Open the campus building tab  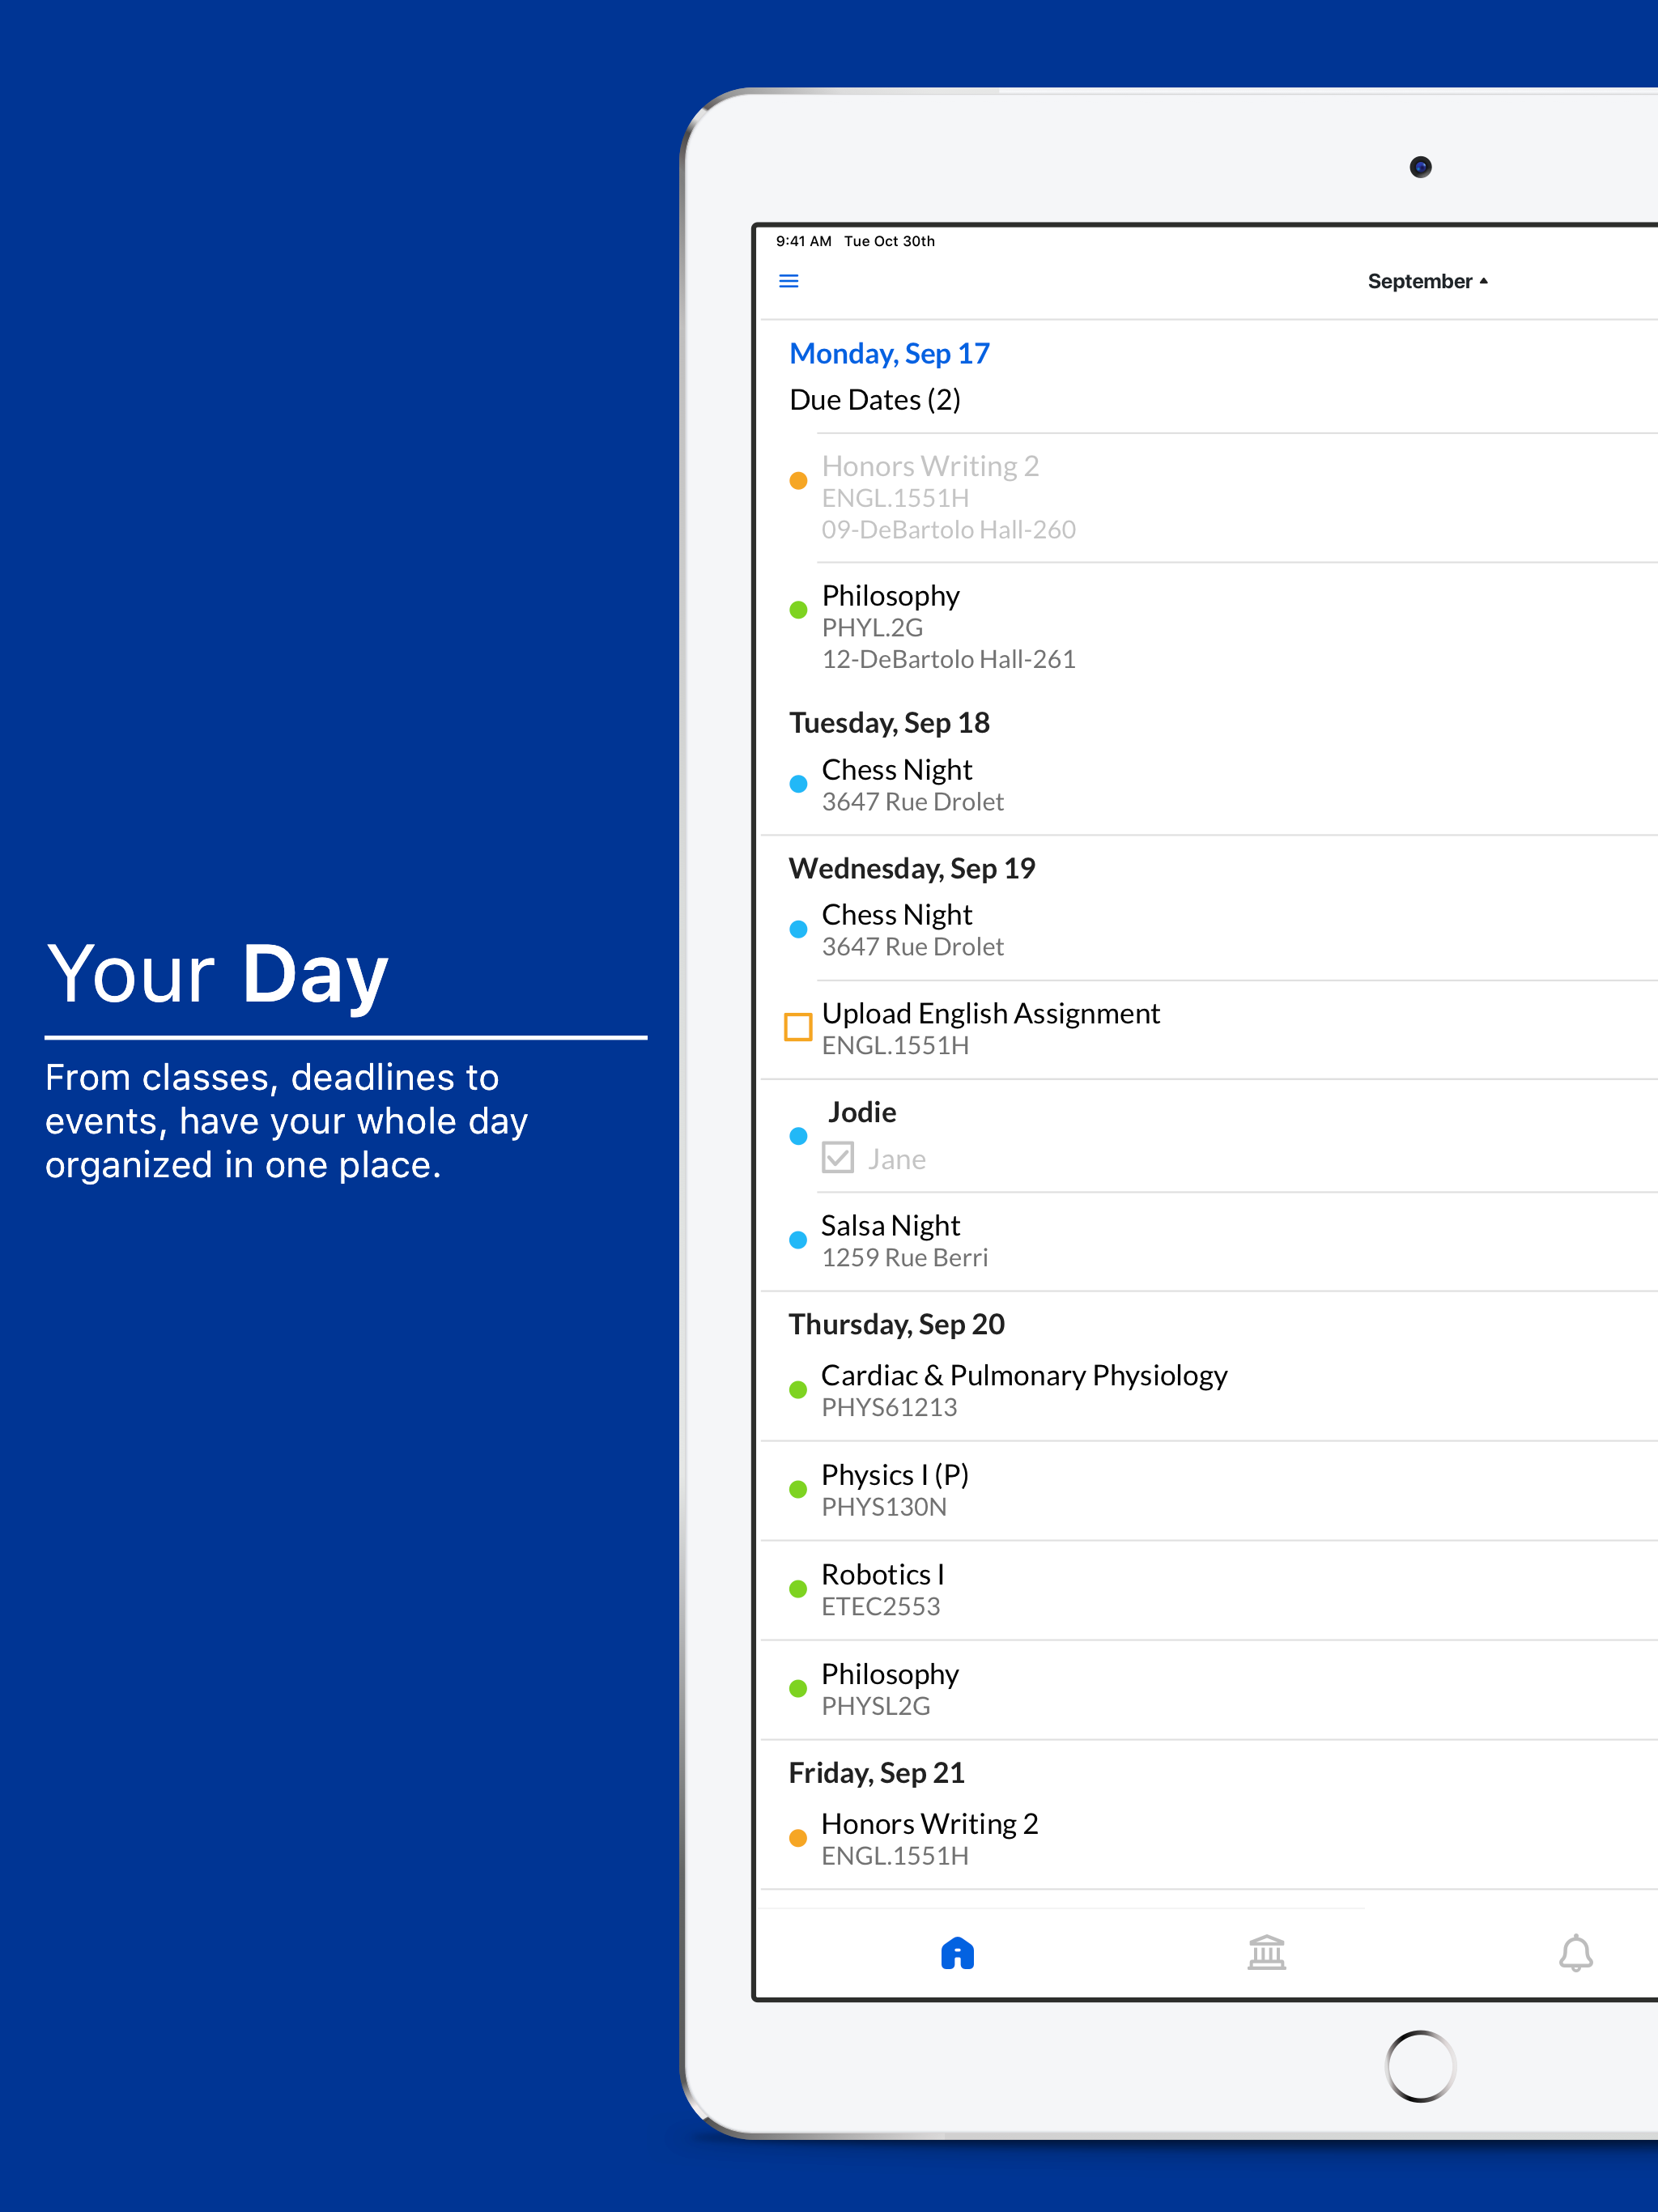pos(1266,1953)
